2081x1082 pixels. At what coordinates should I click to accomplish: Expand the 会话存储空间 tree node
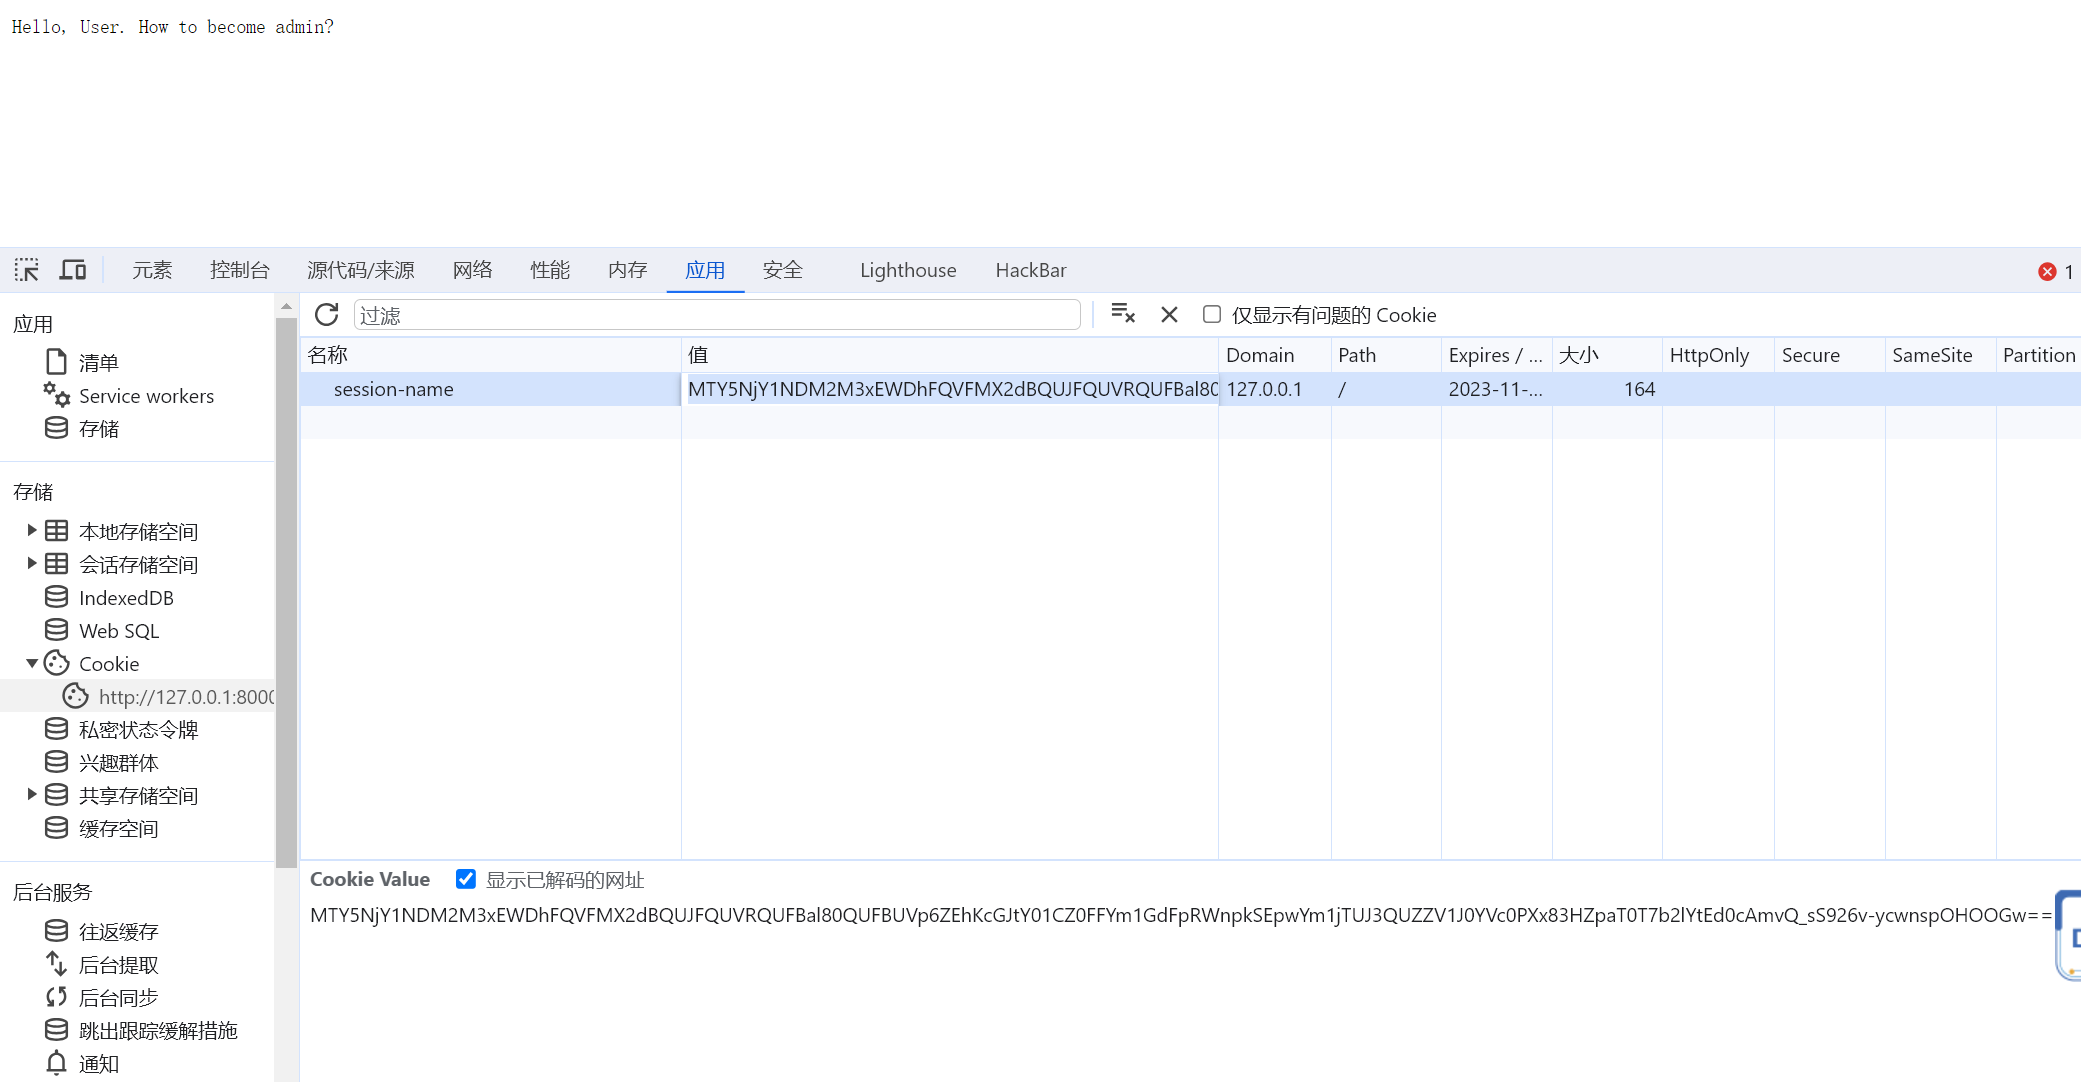(32, 564)
